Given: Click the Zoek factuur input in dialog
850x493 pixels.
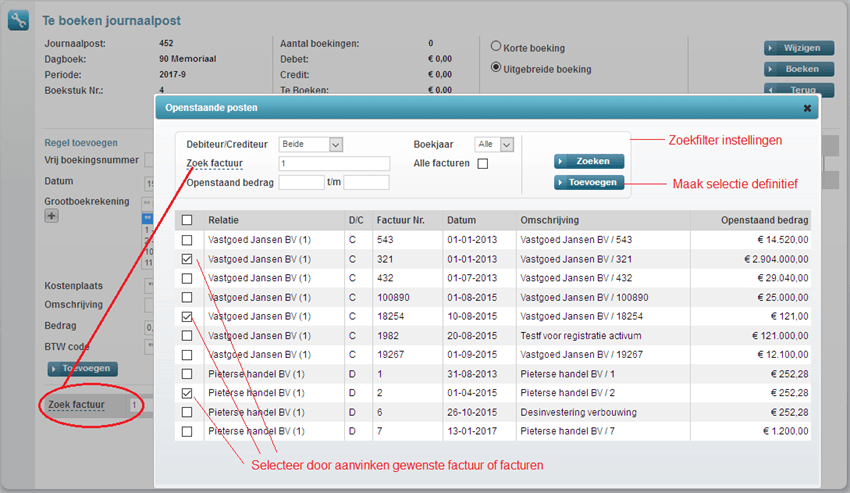Looking at the screenshot, I should pyautogui.click(x=334, y=163).
